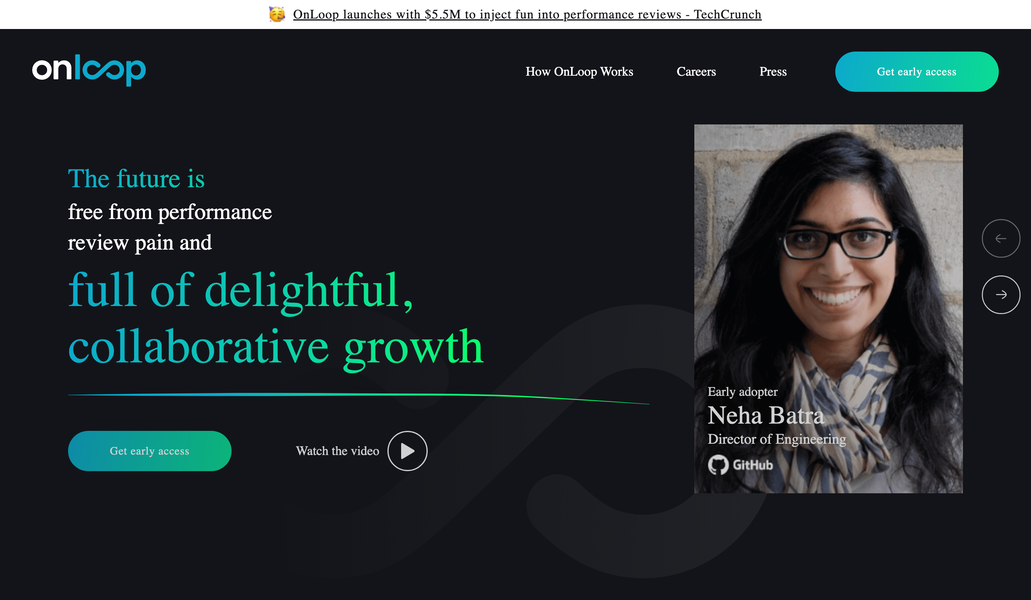Advance the testimonial slider to the next slide
The height and width of the screenshot is (600, 1031).
click(1000, 294)
